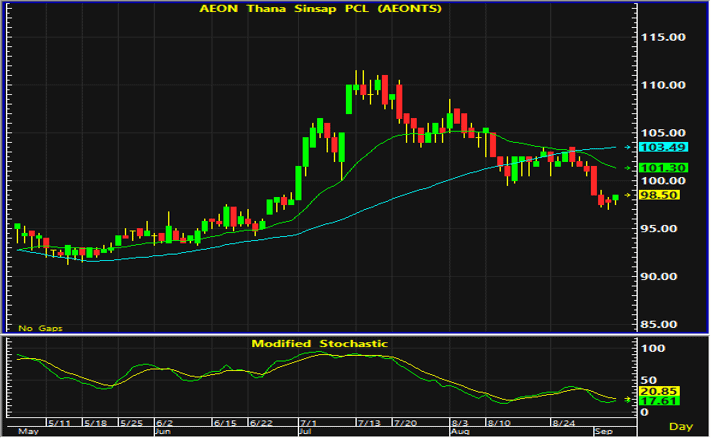Image resolution: width=711 pixels, height=438 pixels.
Task: Click the arrow beside the stochastic value tags
Action: 628,399
